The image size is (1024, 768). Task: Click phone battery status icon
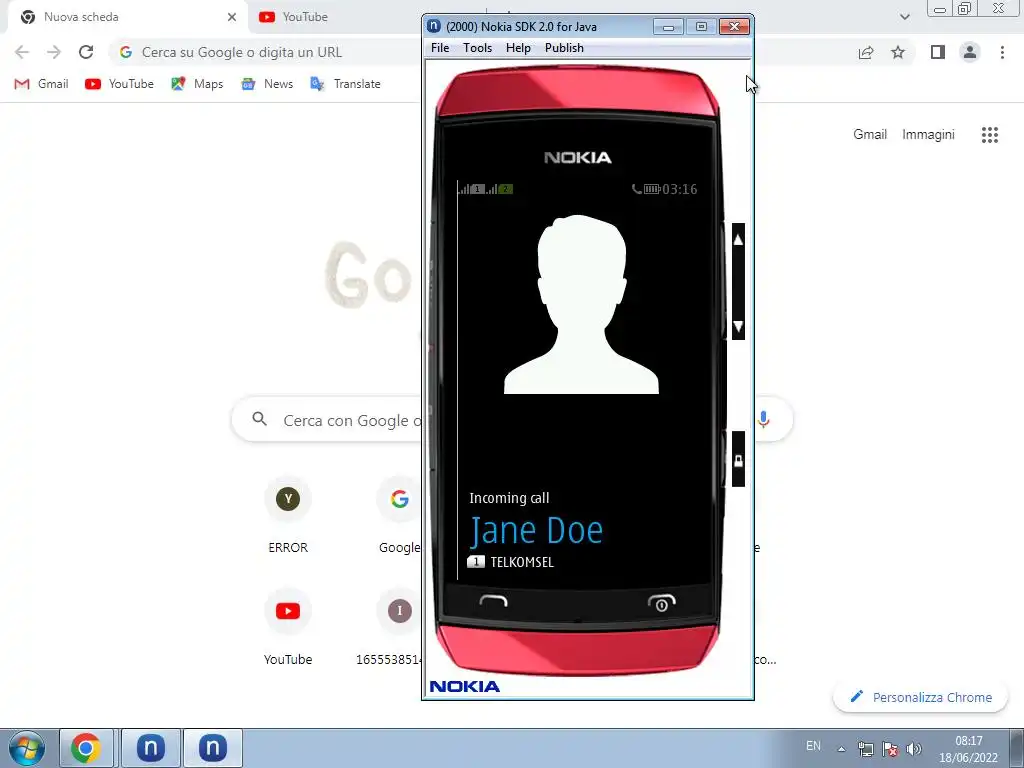coord(652,189)
